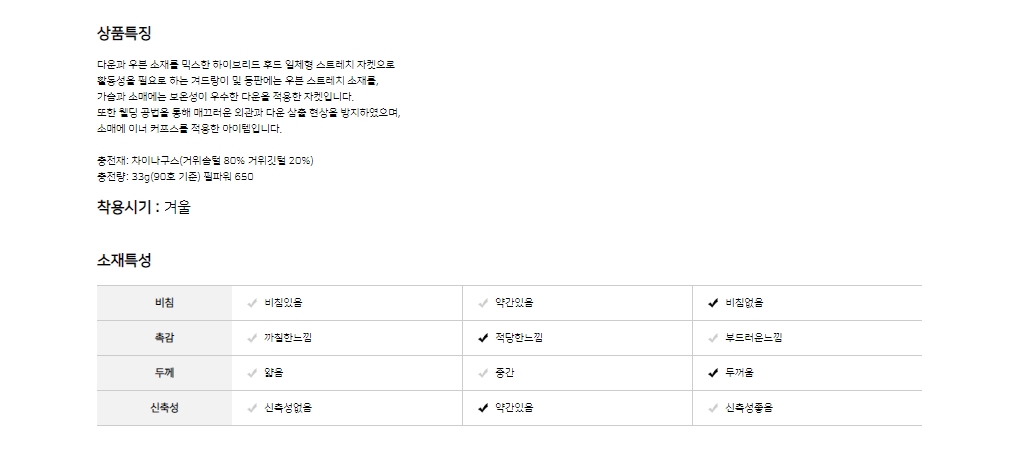The image size is (1018, 457).
Task: Click the 두께 row header
Action: [x=164, y=373]
